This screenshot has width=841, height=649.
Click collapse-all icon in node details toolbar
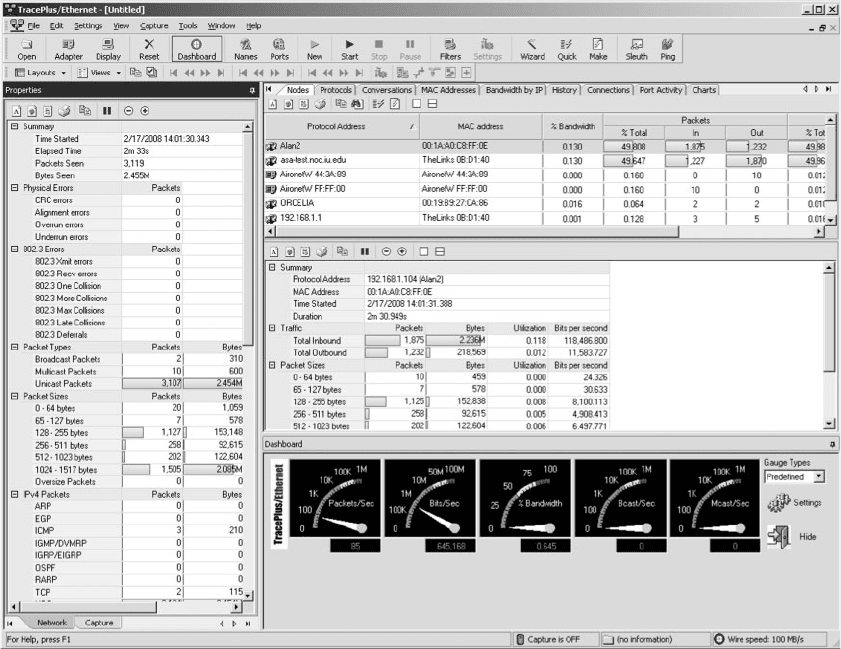point(386,252)
